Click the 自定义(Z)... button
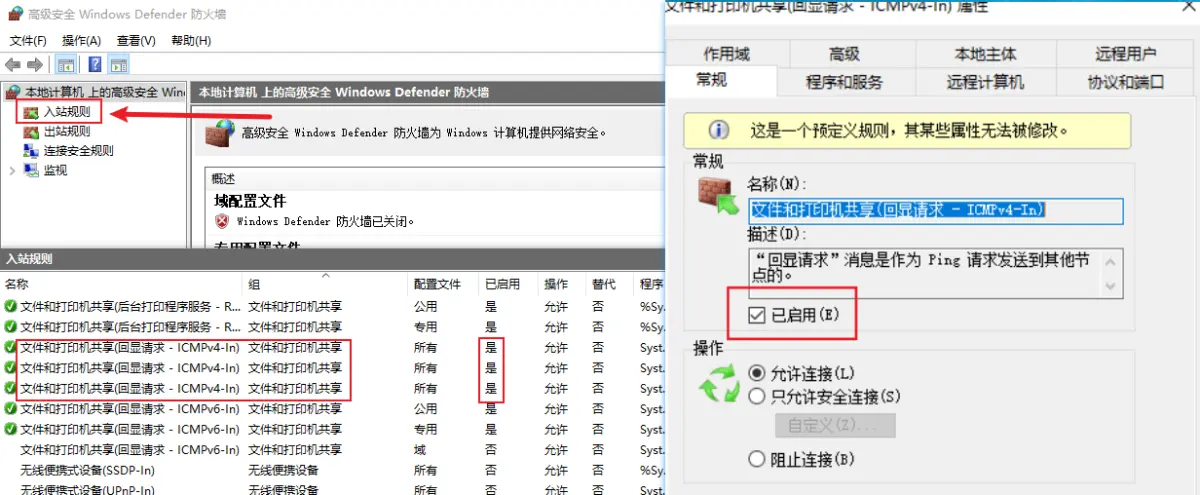 tap(835, 426)
